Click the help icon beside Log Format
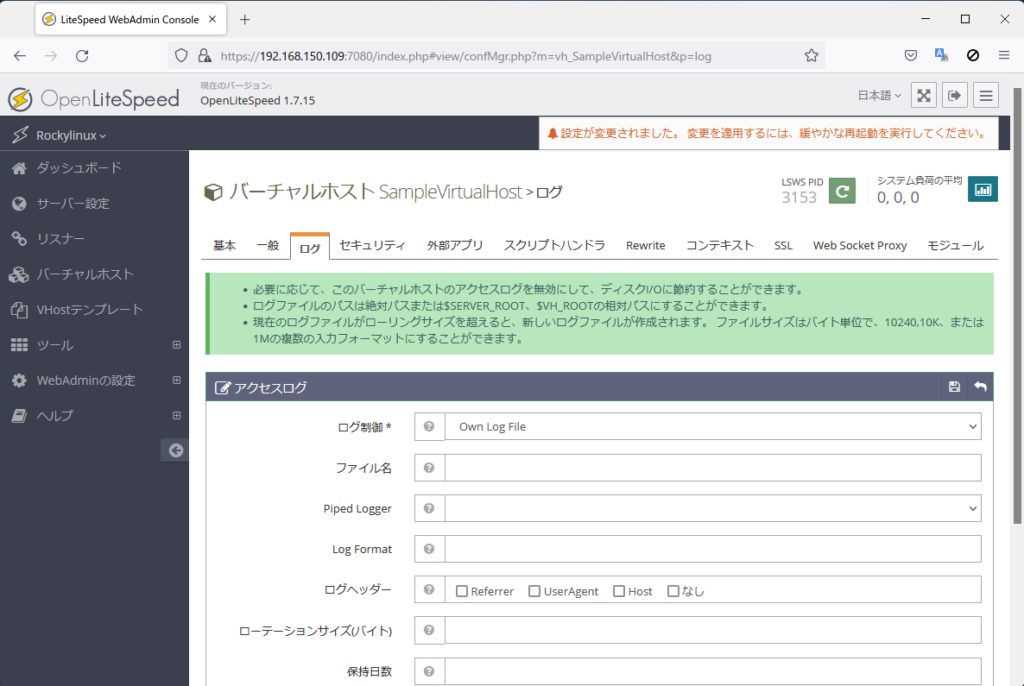 pyautogui.click(x=429, y=549)
